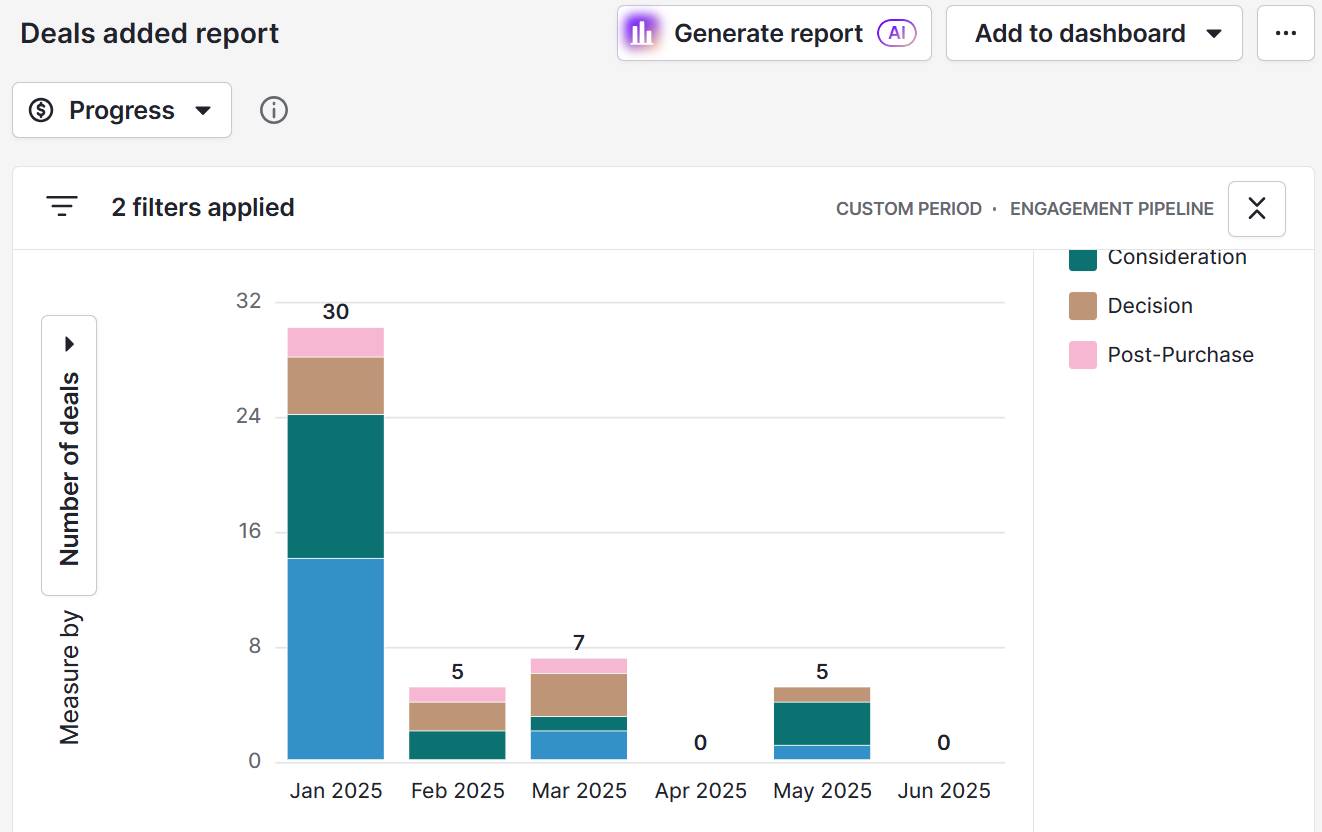
Task: Click the filter funnel icon
Action: pyautogui.click(x=61, y=207)
